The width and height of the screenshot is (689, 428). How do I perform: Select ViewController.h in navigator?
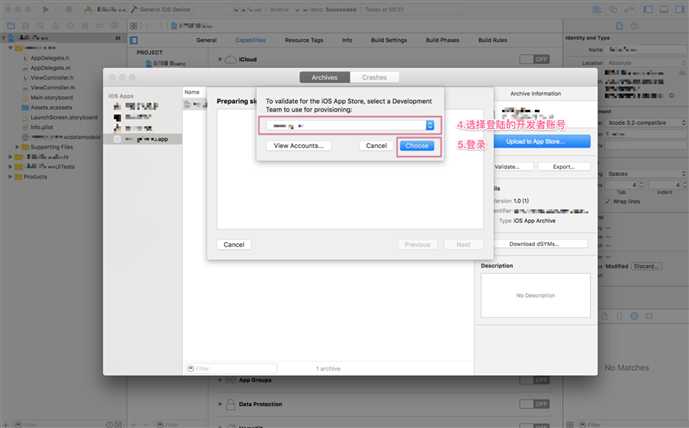[52, 77]
